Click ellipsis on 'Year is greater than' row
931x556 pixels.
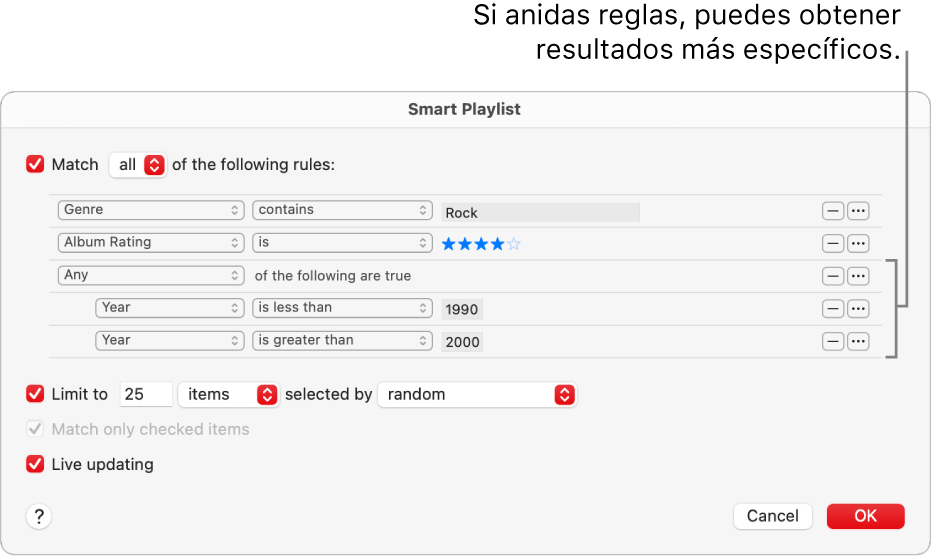click(858, 341)
